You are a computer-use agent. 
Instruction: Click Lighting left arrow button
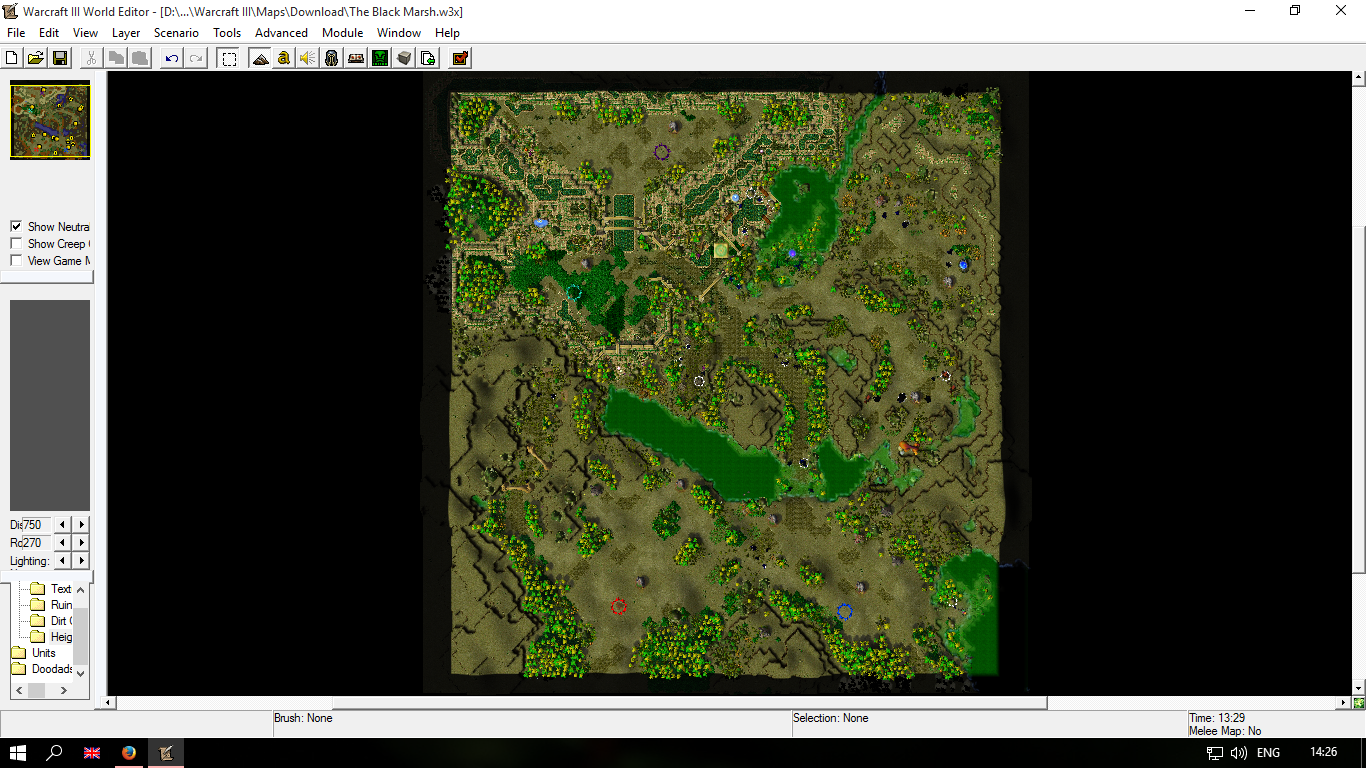(63, 560)
